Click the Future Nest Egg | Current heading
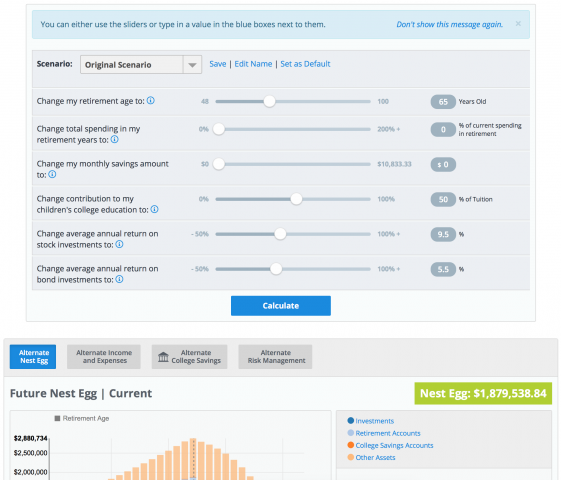 81,393
